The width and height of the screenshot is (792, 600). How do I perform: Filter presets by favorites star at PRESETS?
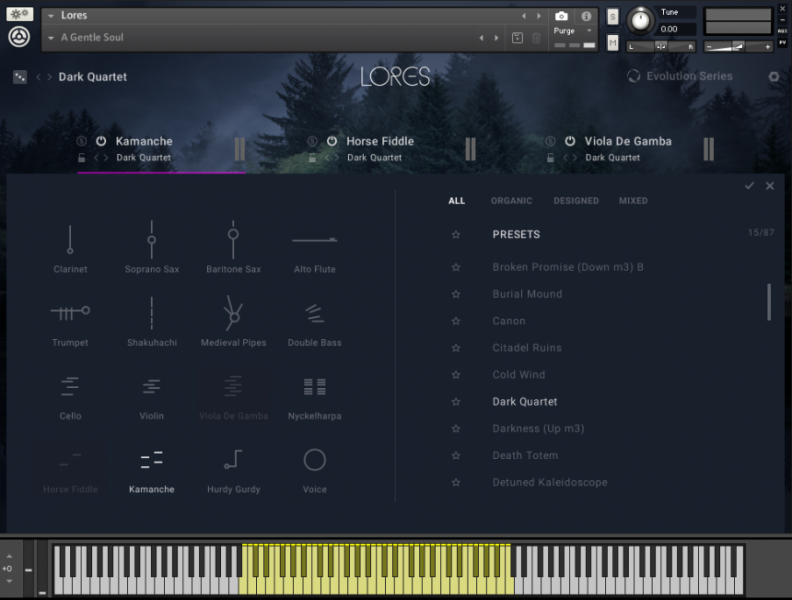[x=456, y=234]
